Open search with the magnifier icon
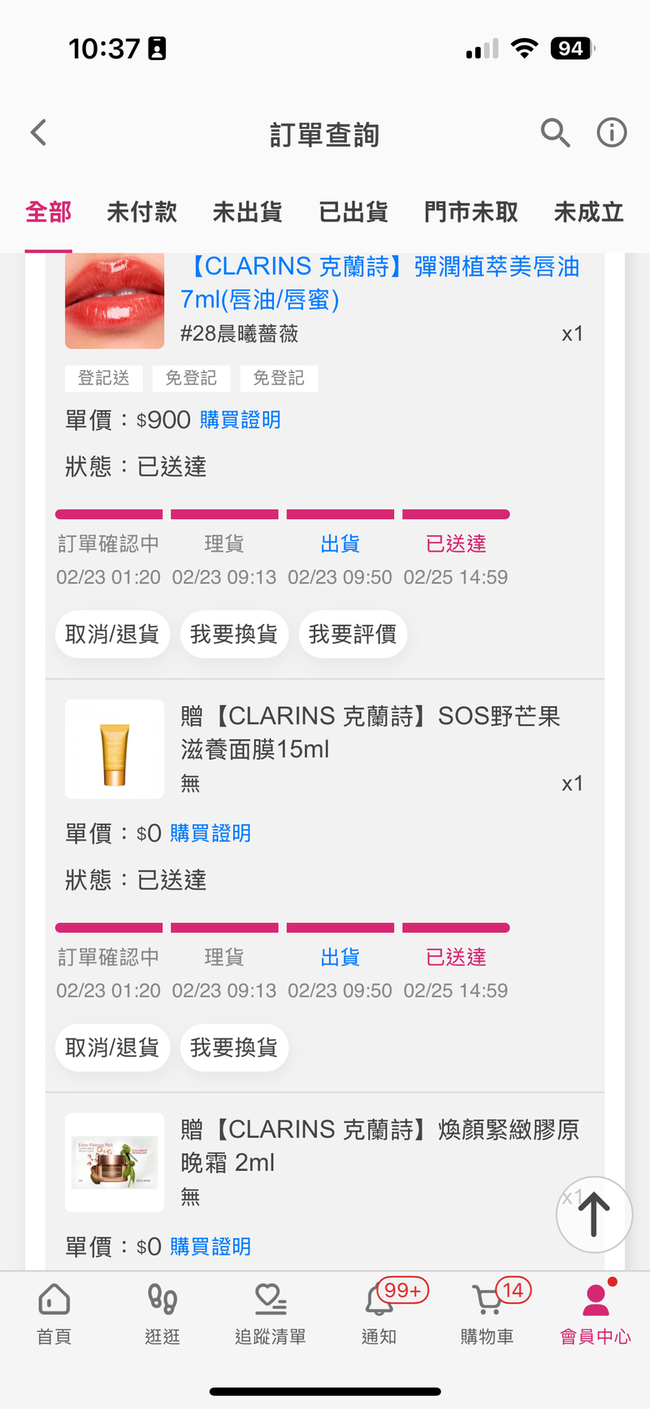Viewport: 650px width, 1409px height. [x=555, y=133]
